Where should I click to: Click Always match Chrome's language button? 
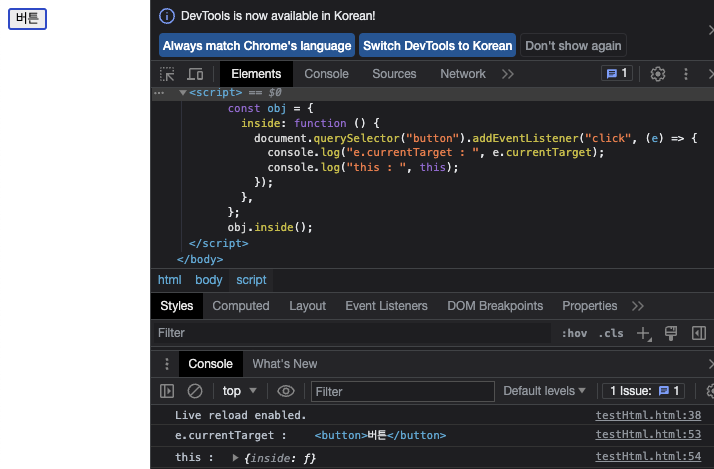coord(257,46)
